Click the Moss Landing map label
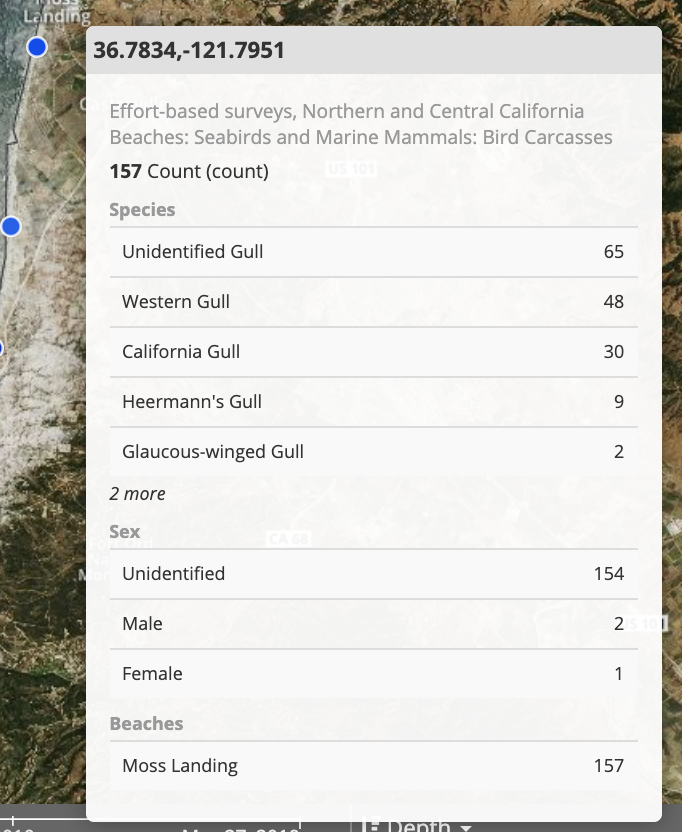This screenshot has width=682, height=832. click(57, 13)
